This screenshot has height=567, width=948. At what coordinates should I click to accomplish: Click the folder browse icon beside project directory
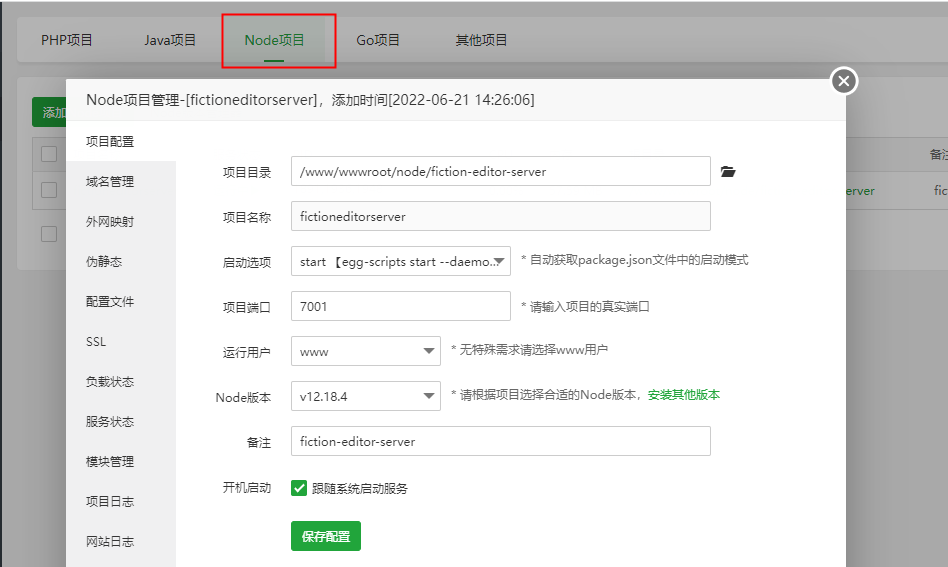point(728,172)
